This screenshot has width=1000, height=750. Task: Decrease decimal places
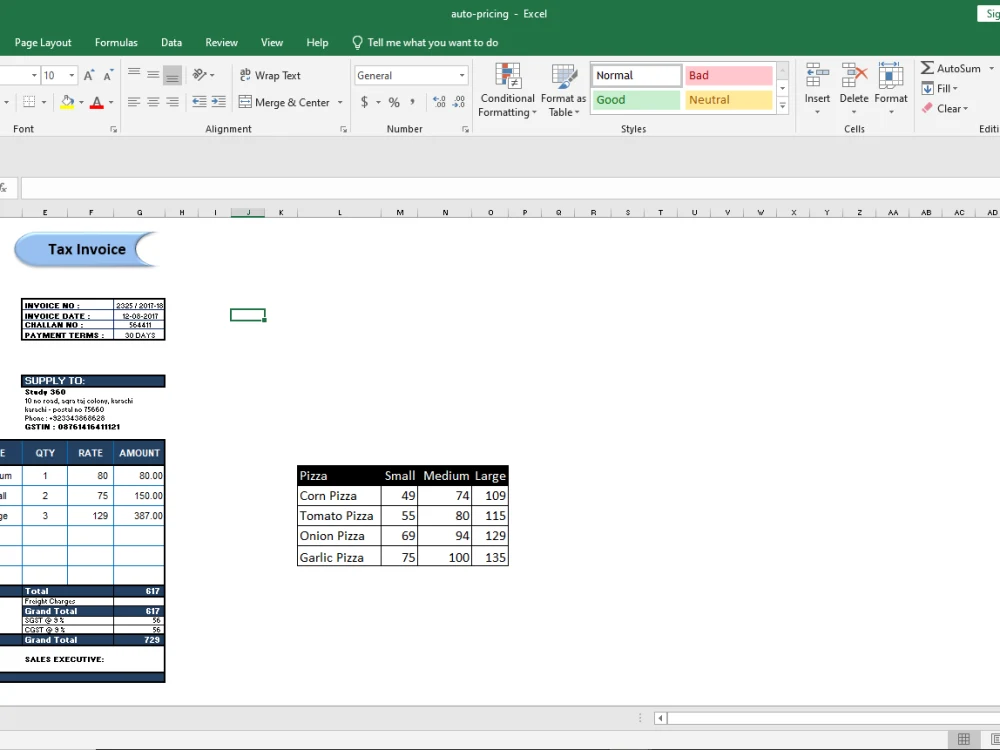click(x=459, y=102)
